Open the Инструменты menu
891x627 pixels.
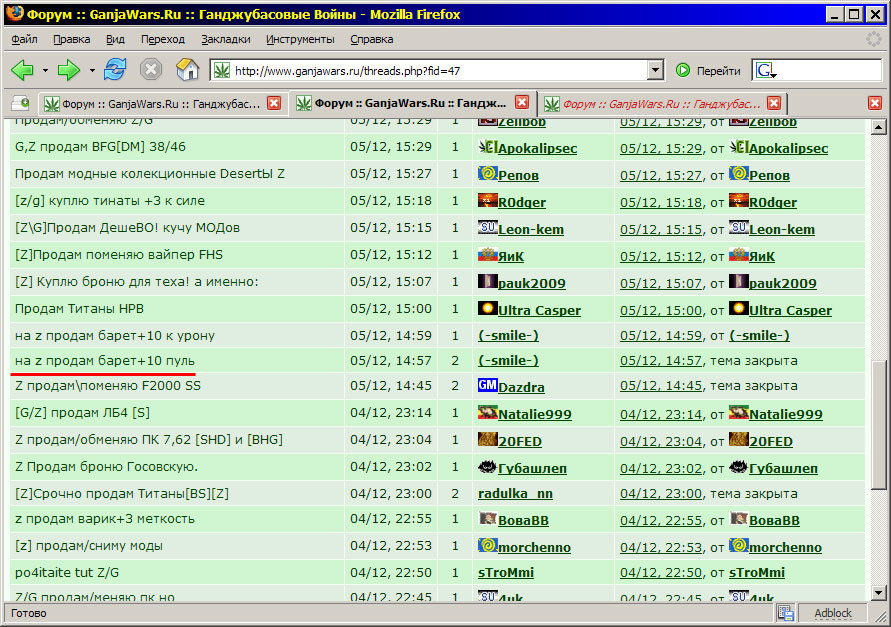pos(300,39)
